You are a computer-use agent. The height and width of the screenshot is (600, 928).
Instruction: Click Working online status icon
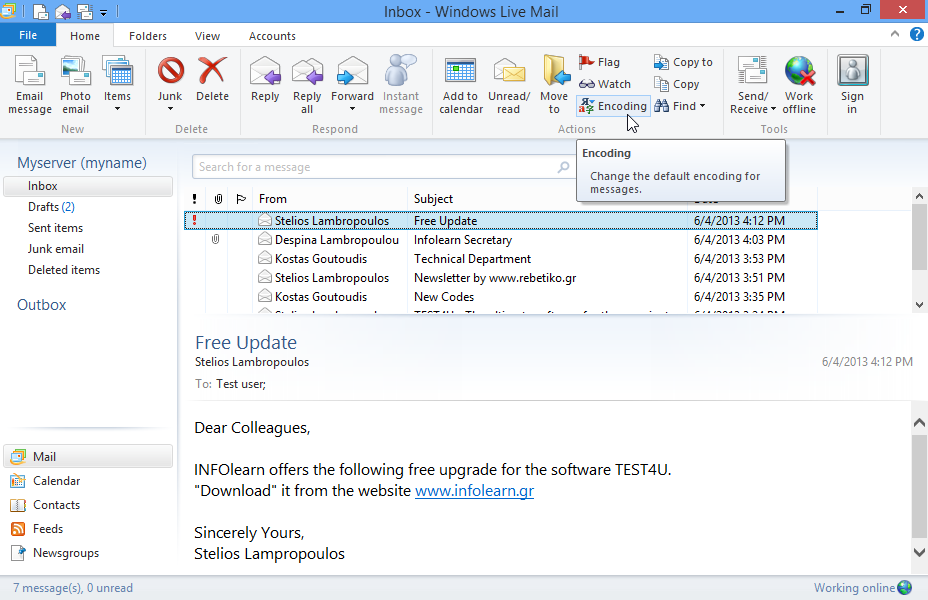pos(904,588)
